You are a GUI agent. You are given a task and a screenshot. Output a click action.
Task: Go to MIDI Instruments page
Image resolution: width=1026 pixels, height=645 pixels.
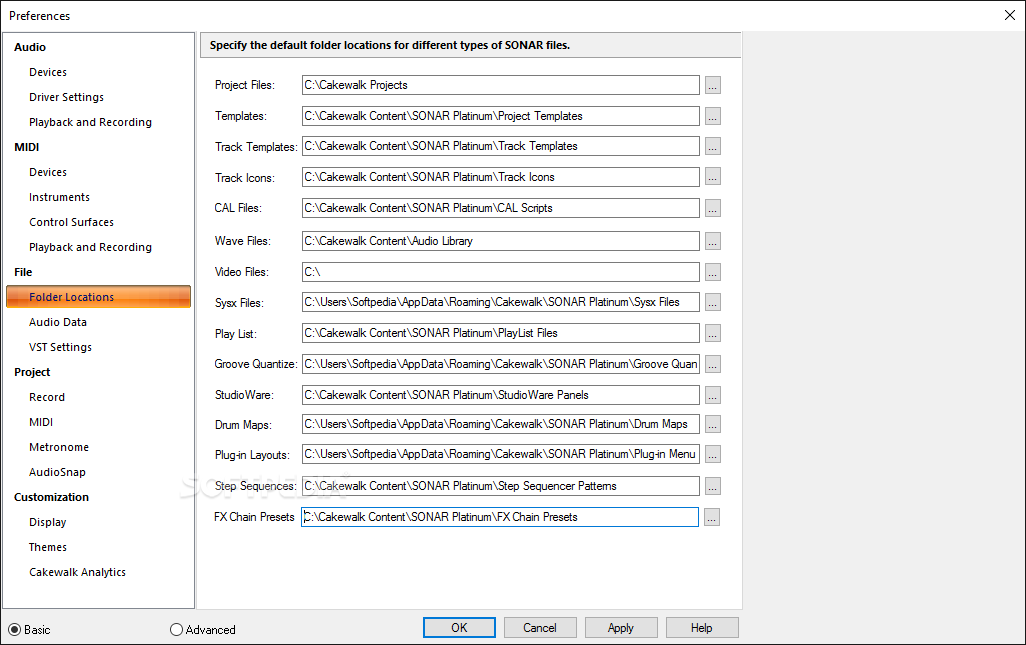click(x=59, y=197)
